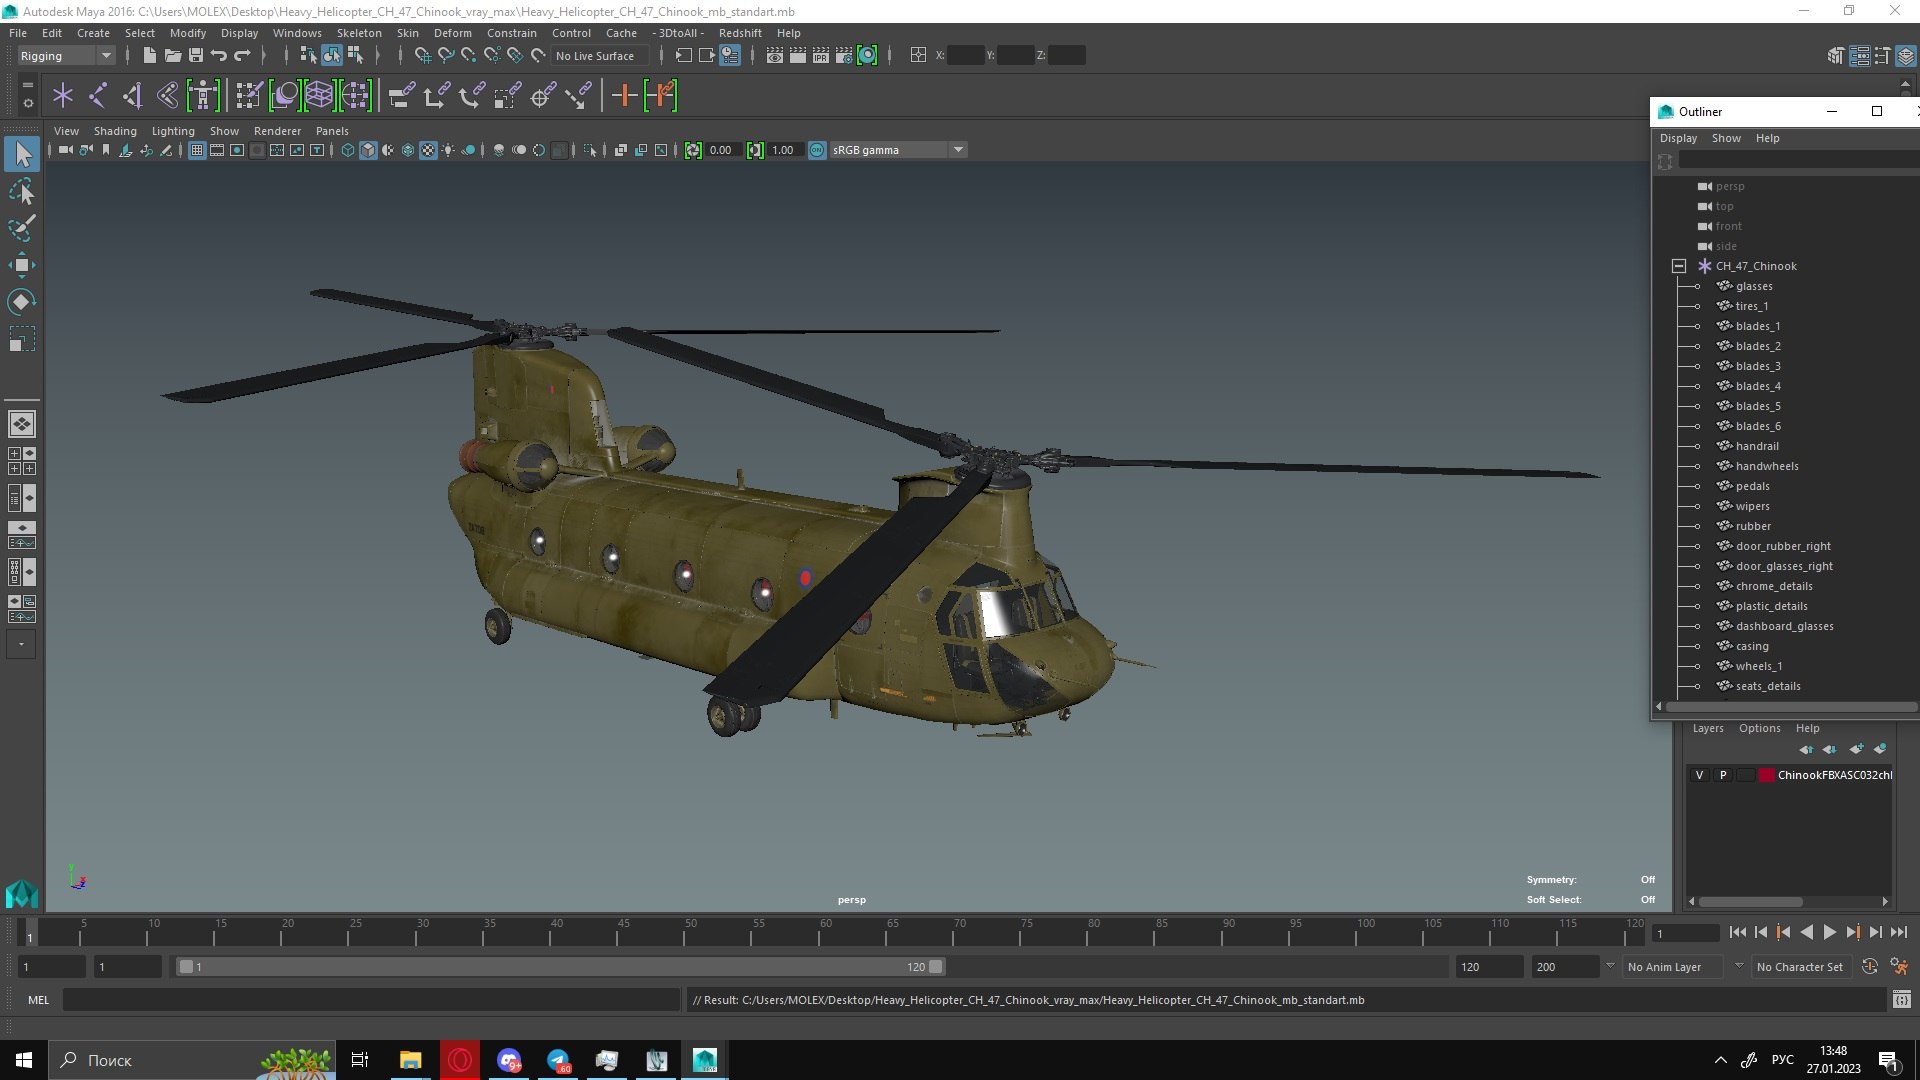This screenshot has width=1920, height=1080.
Task: Open the Deform menu
Action: [452, 33]
